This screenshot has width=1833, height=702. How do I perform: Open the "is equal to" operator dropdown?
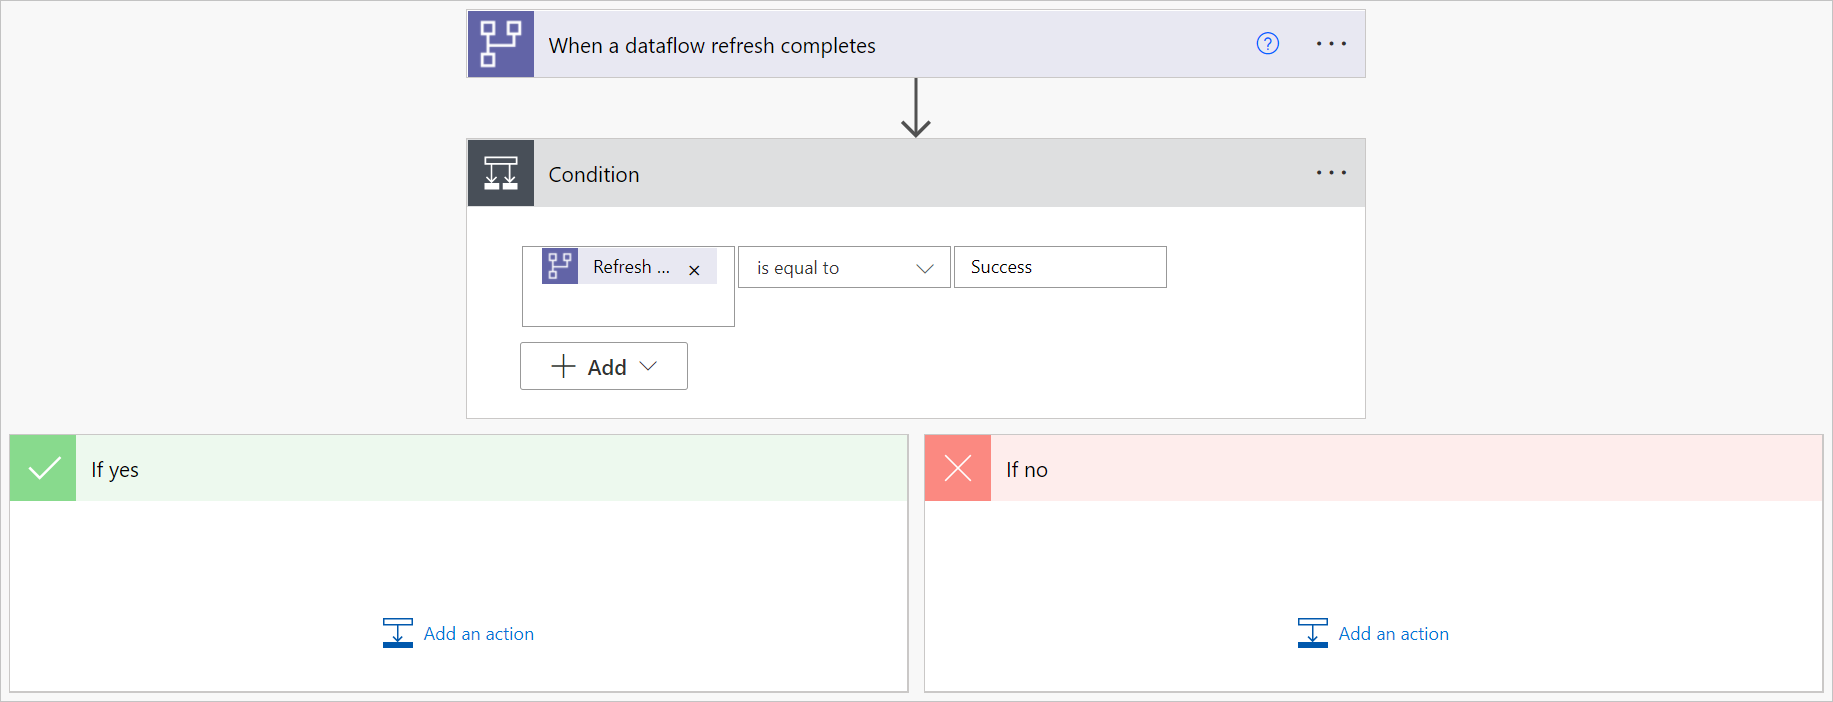(x=844, y=267)
